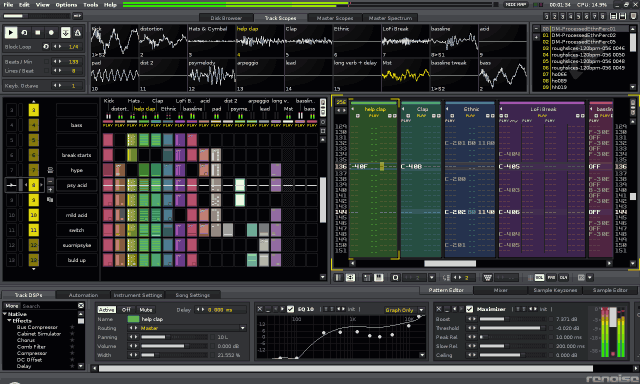The height and width of the screenshot is (384, 640).
Task: Toggle PAN column visibility button
Action: (x=551, y=277)
